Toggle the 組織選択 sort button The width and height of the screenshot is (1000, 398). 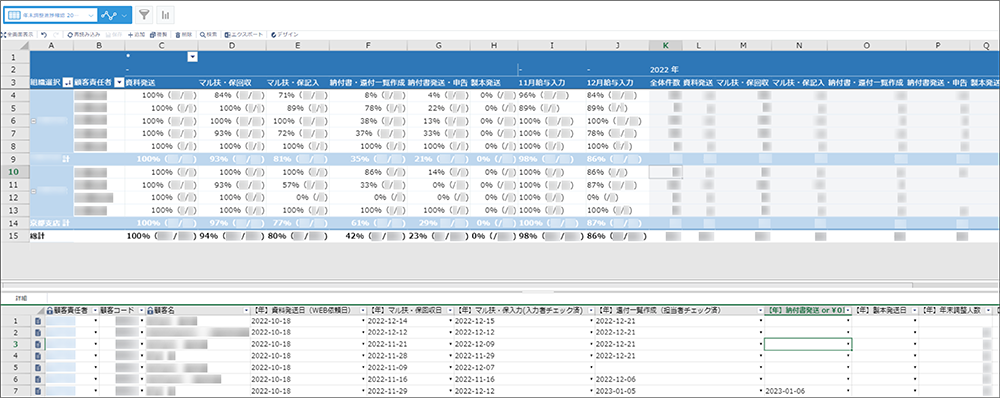68,83
